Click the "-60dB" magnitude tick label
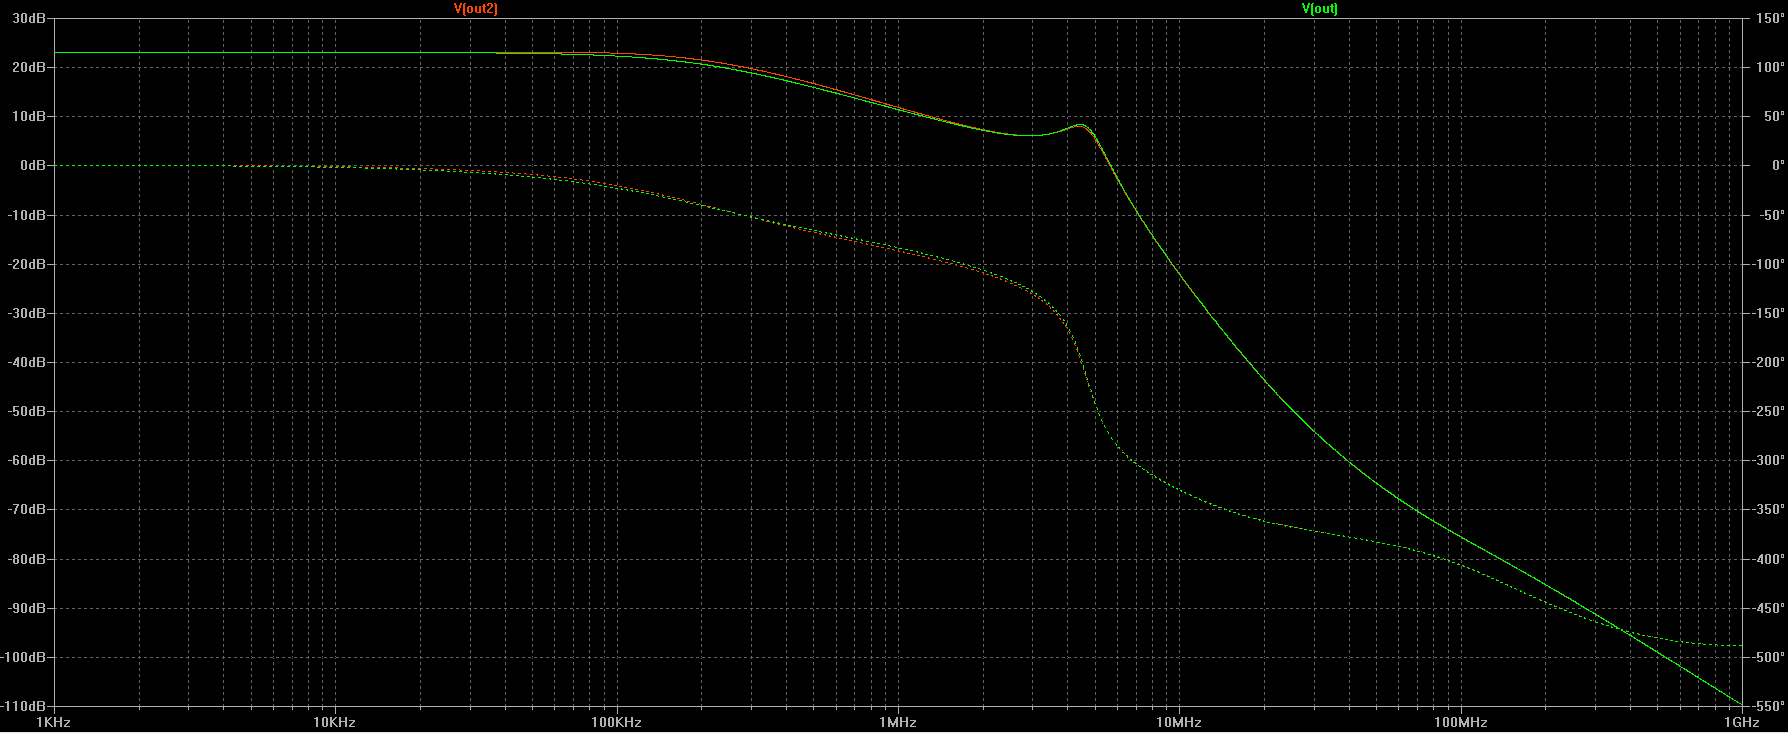Screen dimensions: 1788x733 pyautogui.click(x=27, y=460)
